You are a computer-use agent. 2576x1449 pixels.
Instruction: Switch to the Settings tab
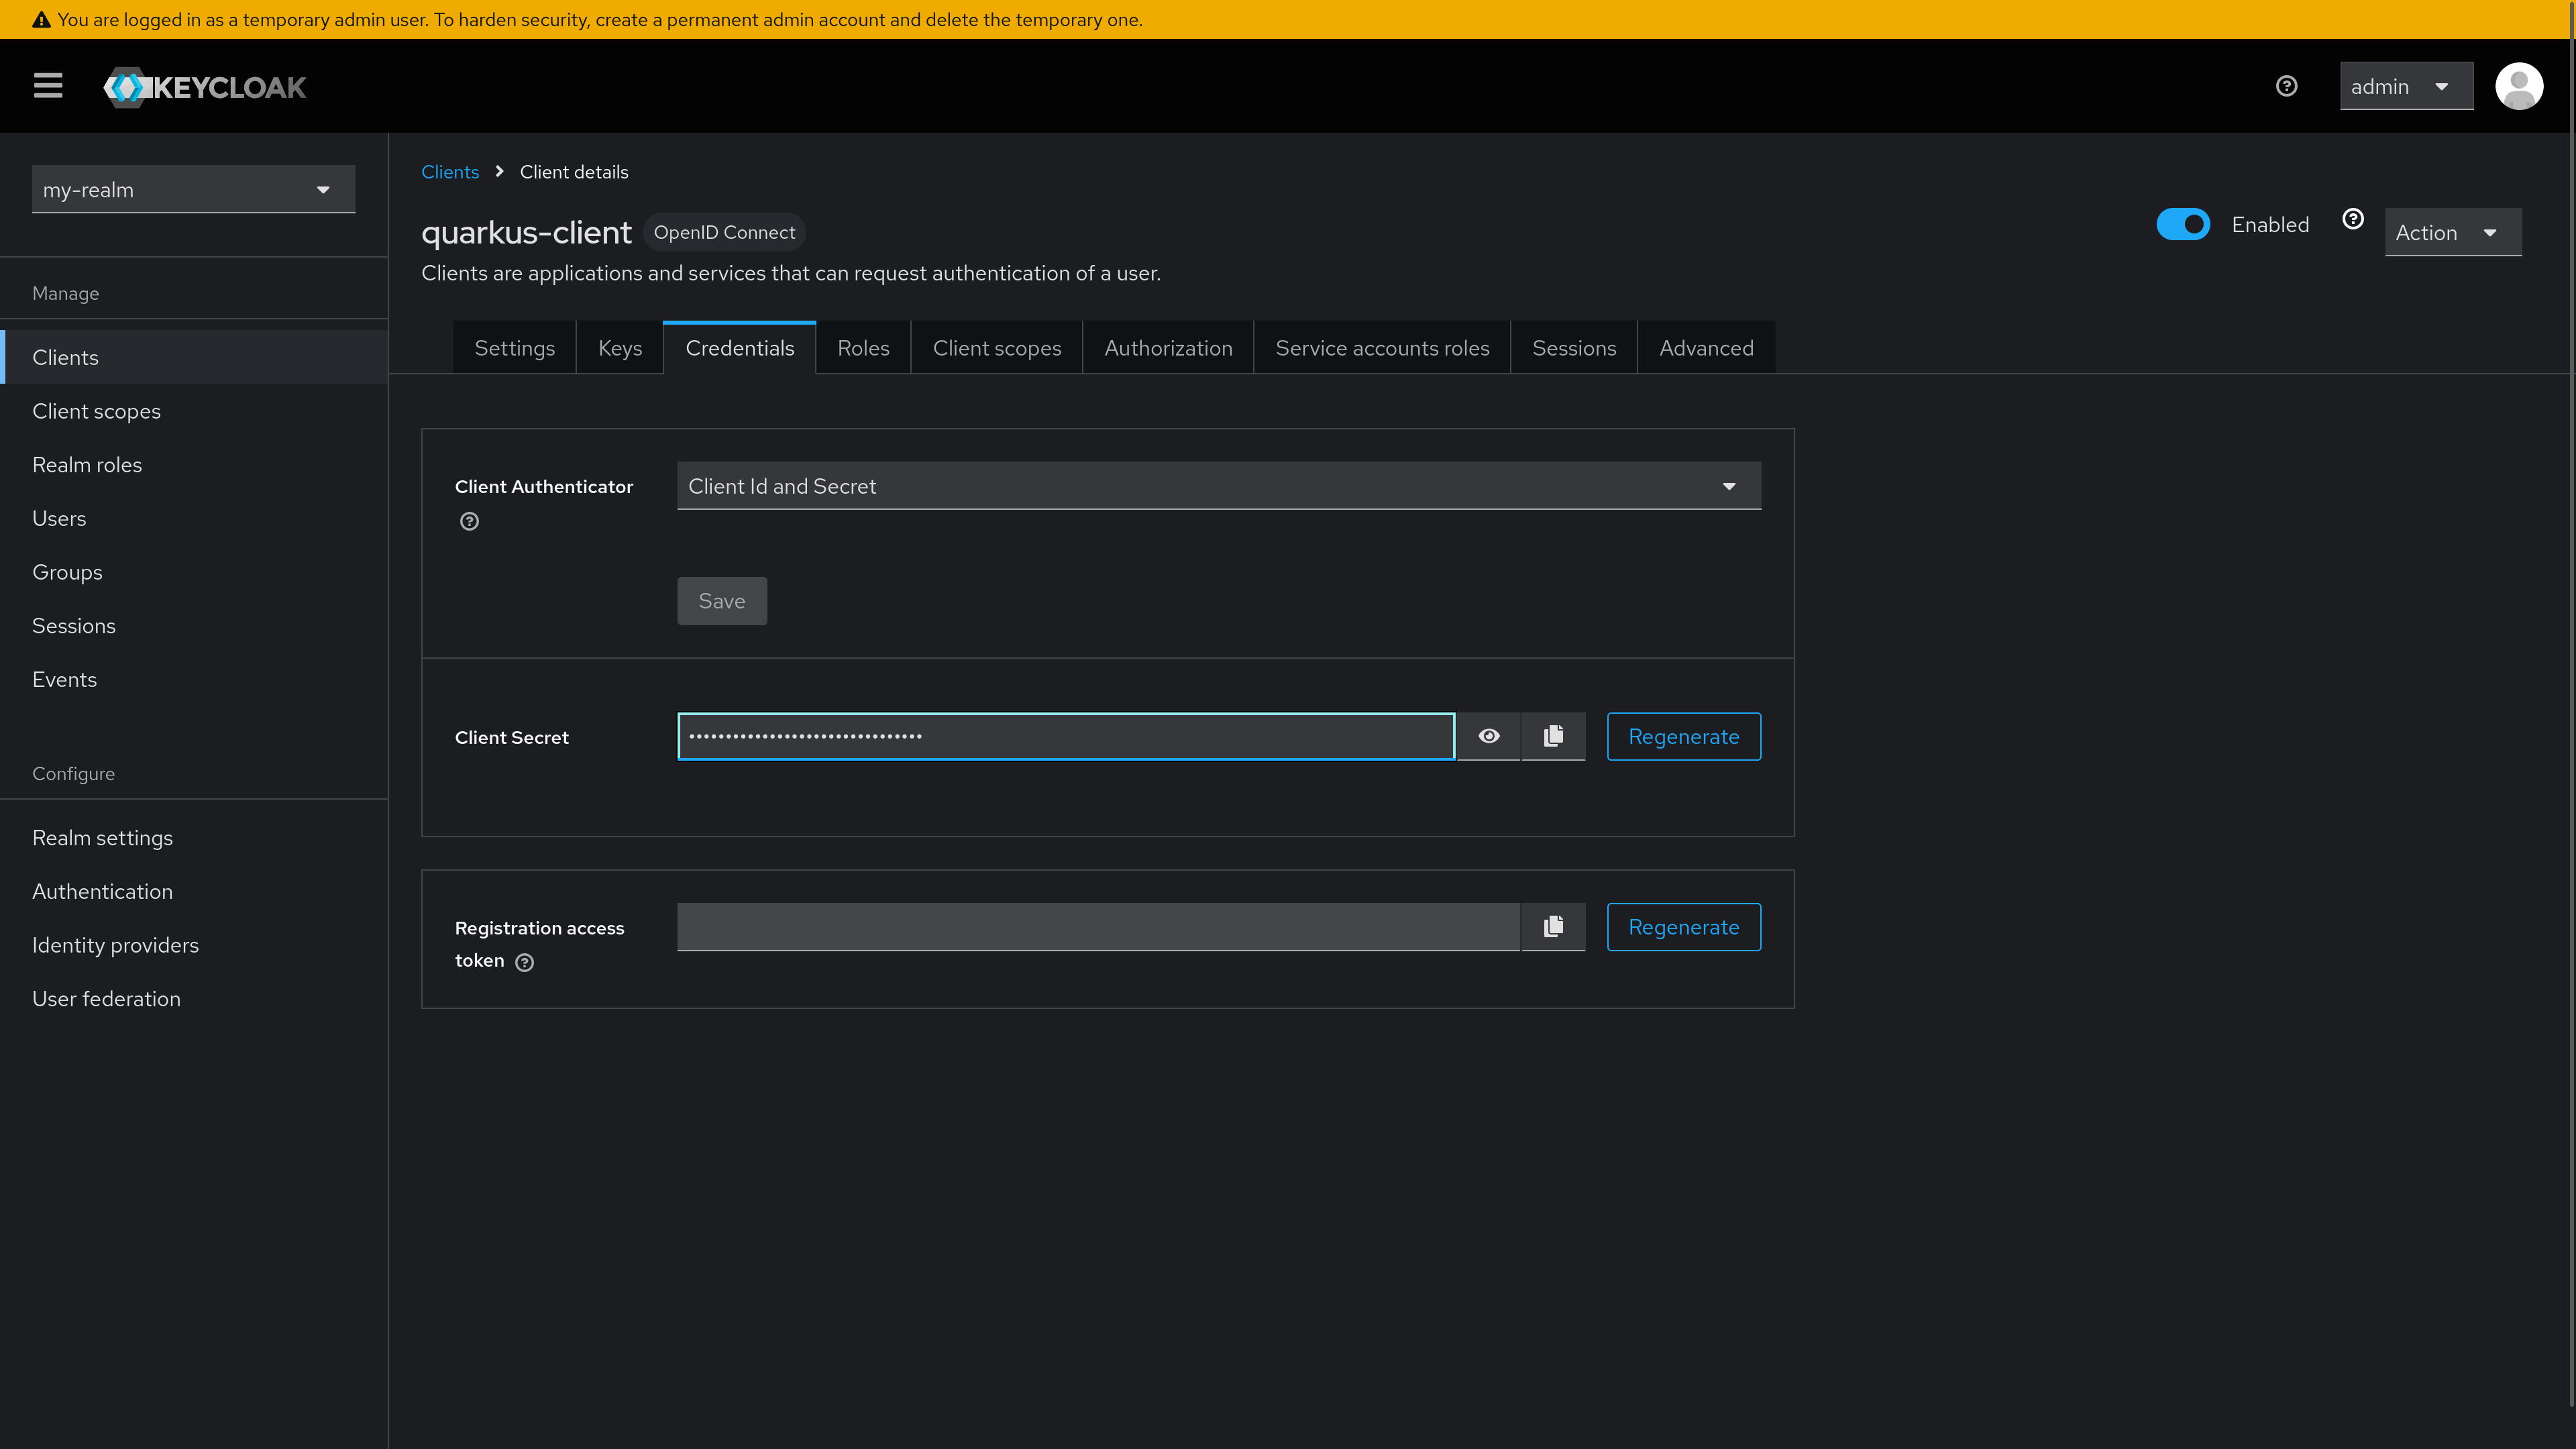[x=514, y=348]
